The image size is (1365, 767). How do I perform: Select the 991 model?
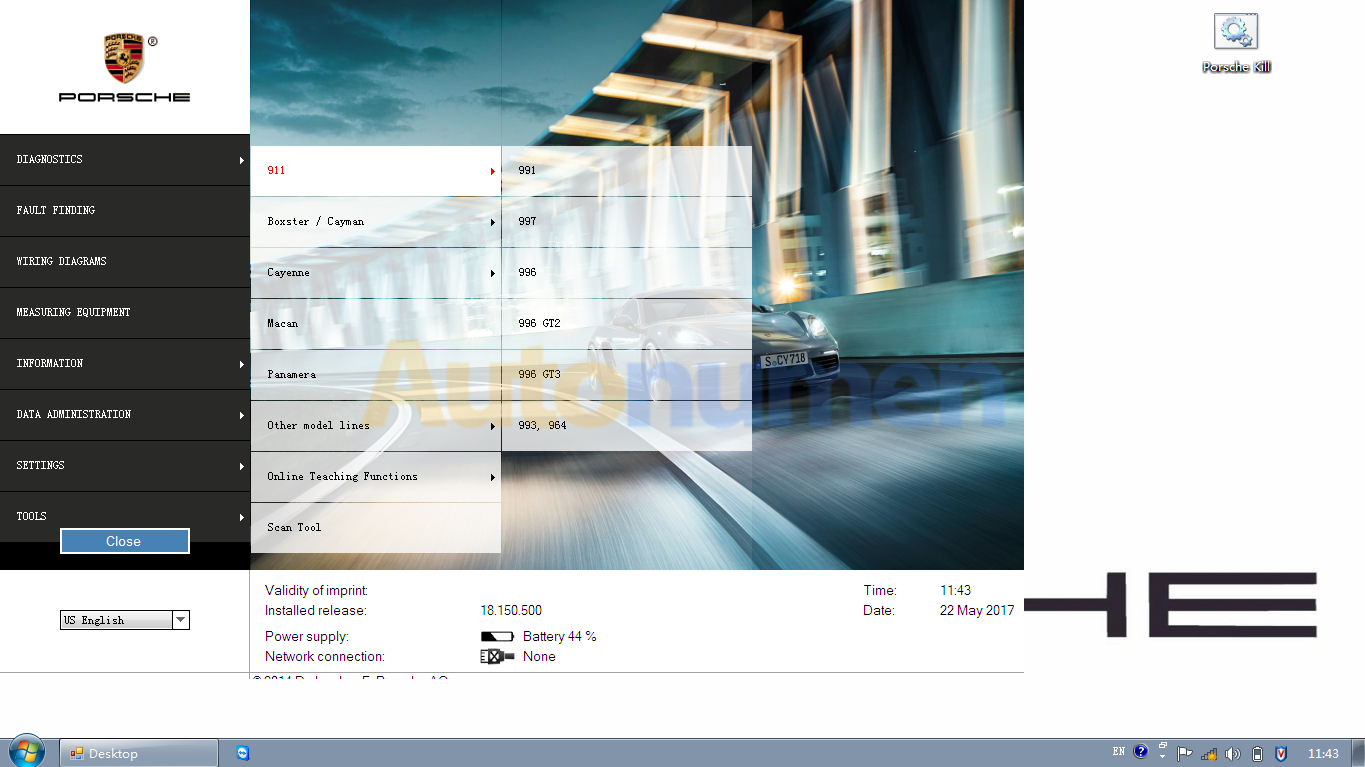click(x=626, y=171)
